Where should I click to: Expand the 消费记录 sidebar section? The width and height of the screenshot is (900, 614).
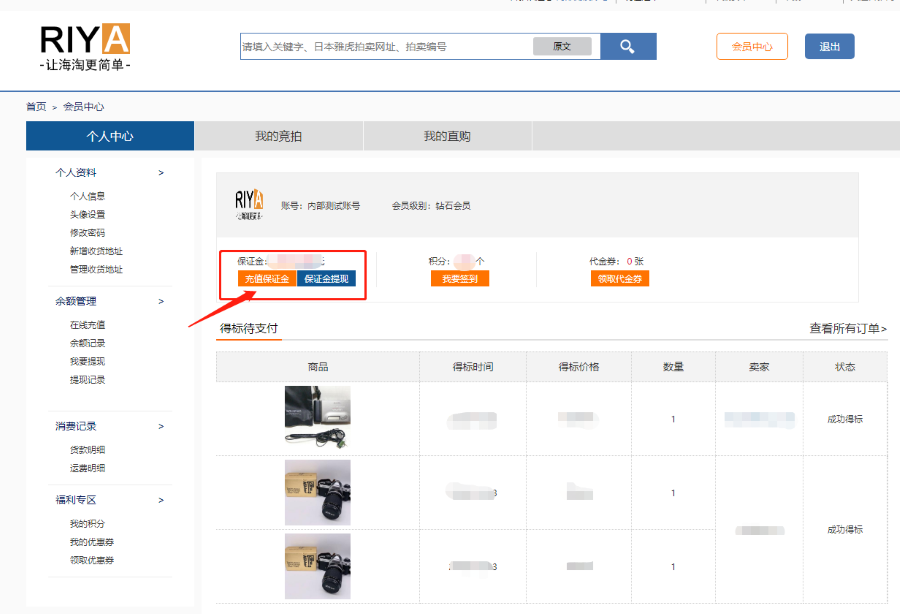coord(161,426)
